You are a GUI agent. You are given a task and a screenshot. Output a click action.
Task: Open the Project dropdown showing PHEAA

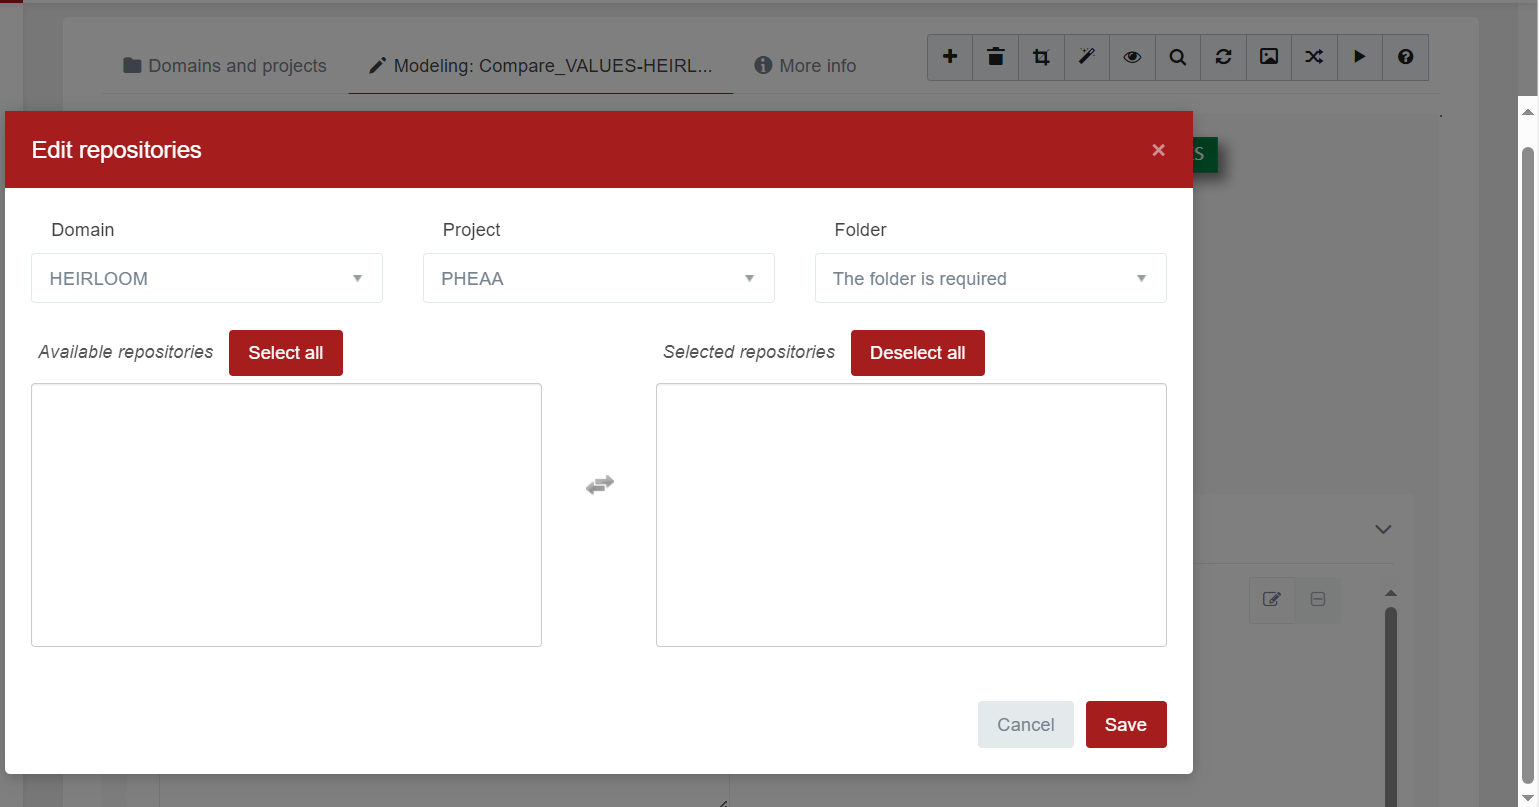click(598, 278)
